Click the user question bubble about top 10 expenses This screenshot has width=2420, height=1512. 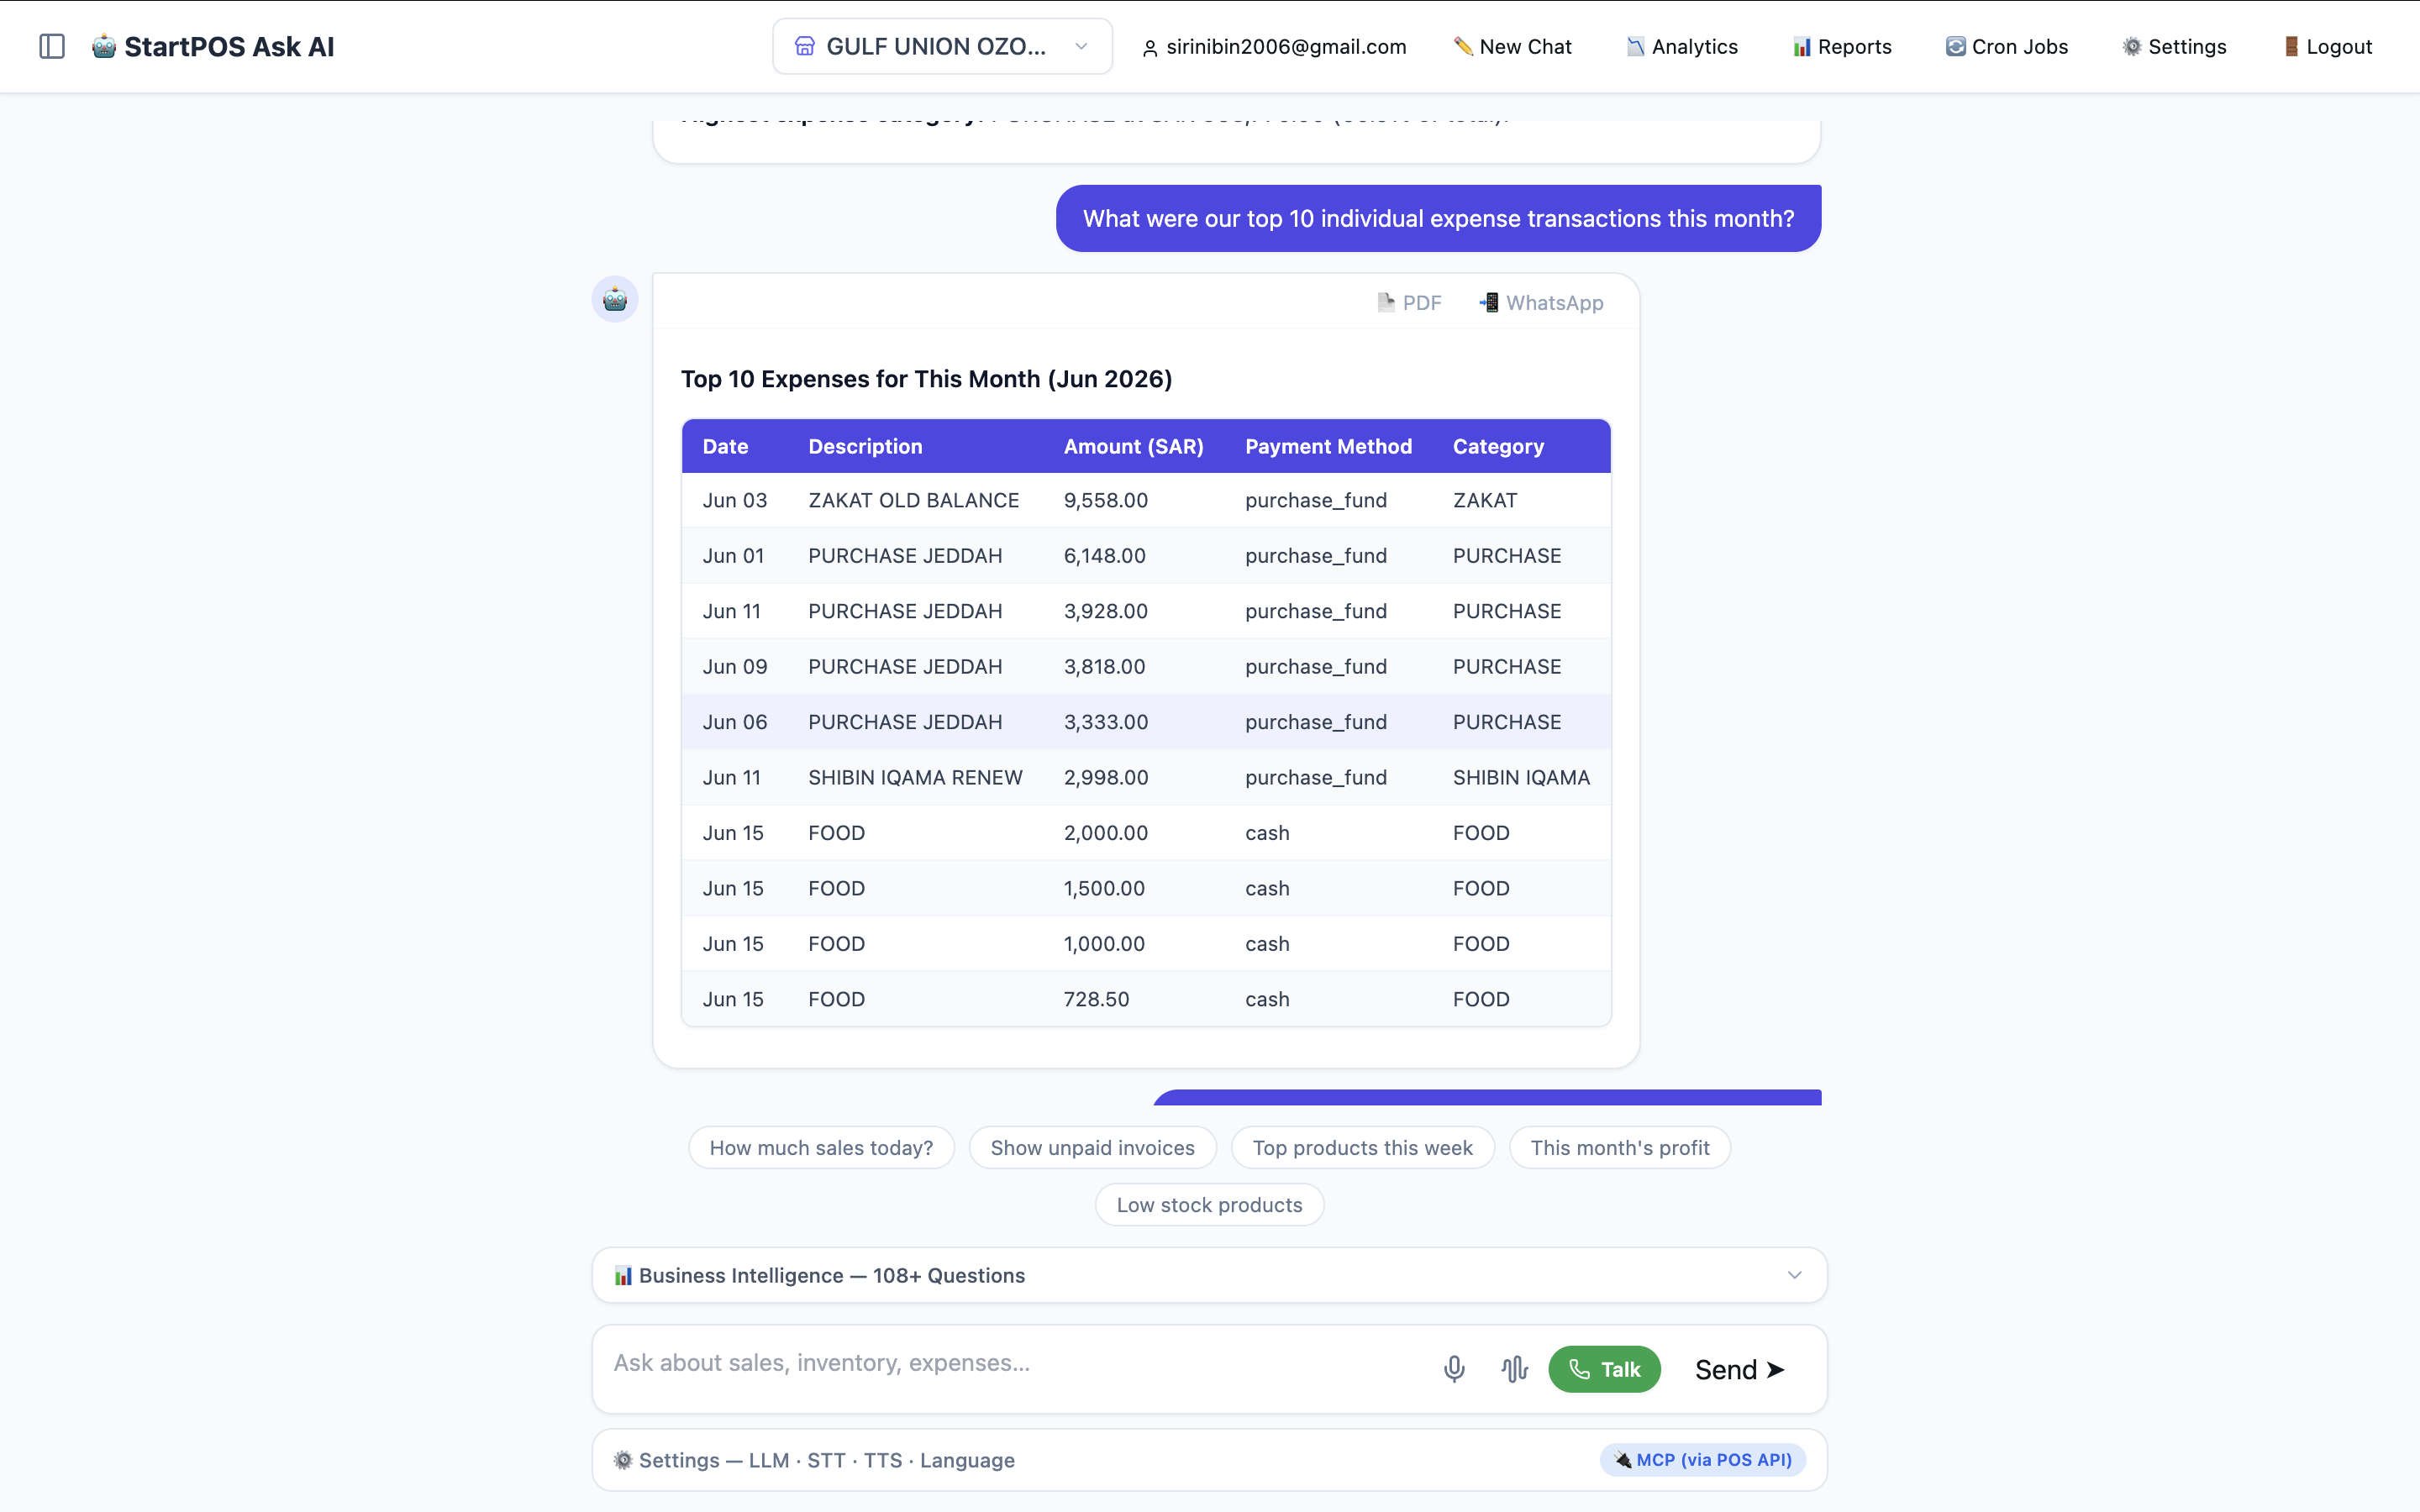point(1438,218)
